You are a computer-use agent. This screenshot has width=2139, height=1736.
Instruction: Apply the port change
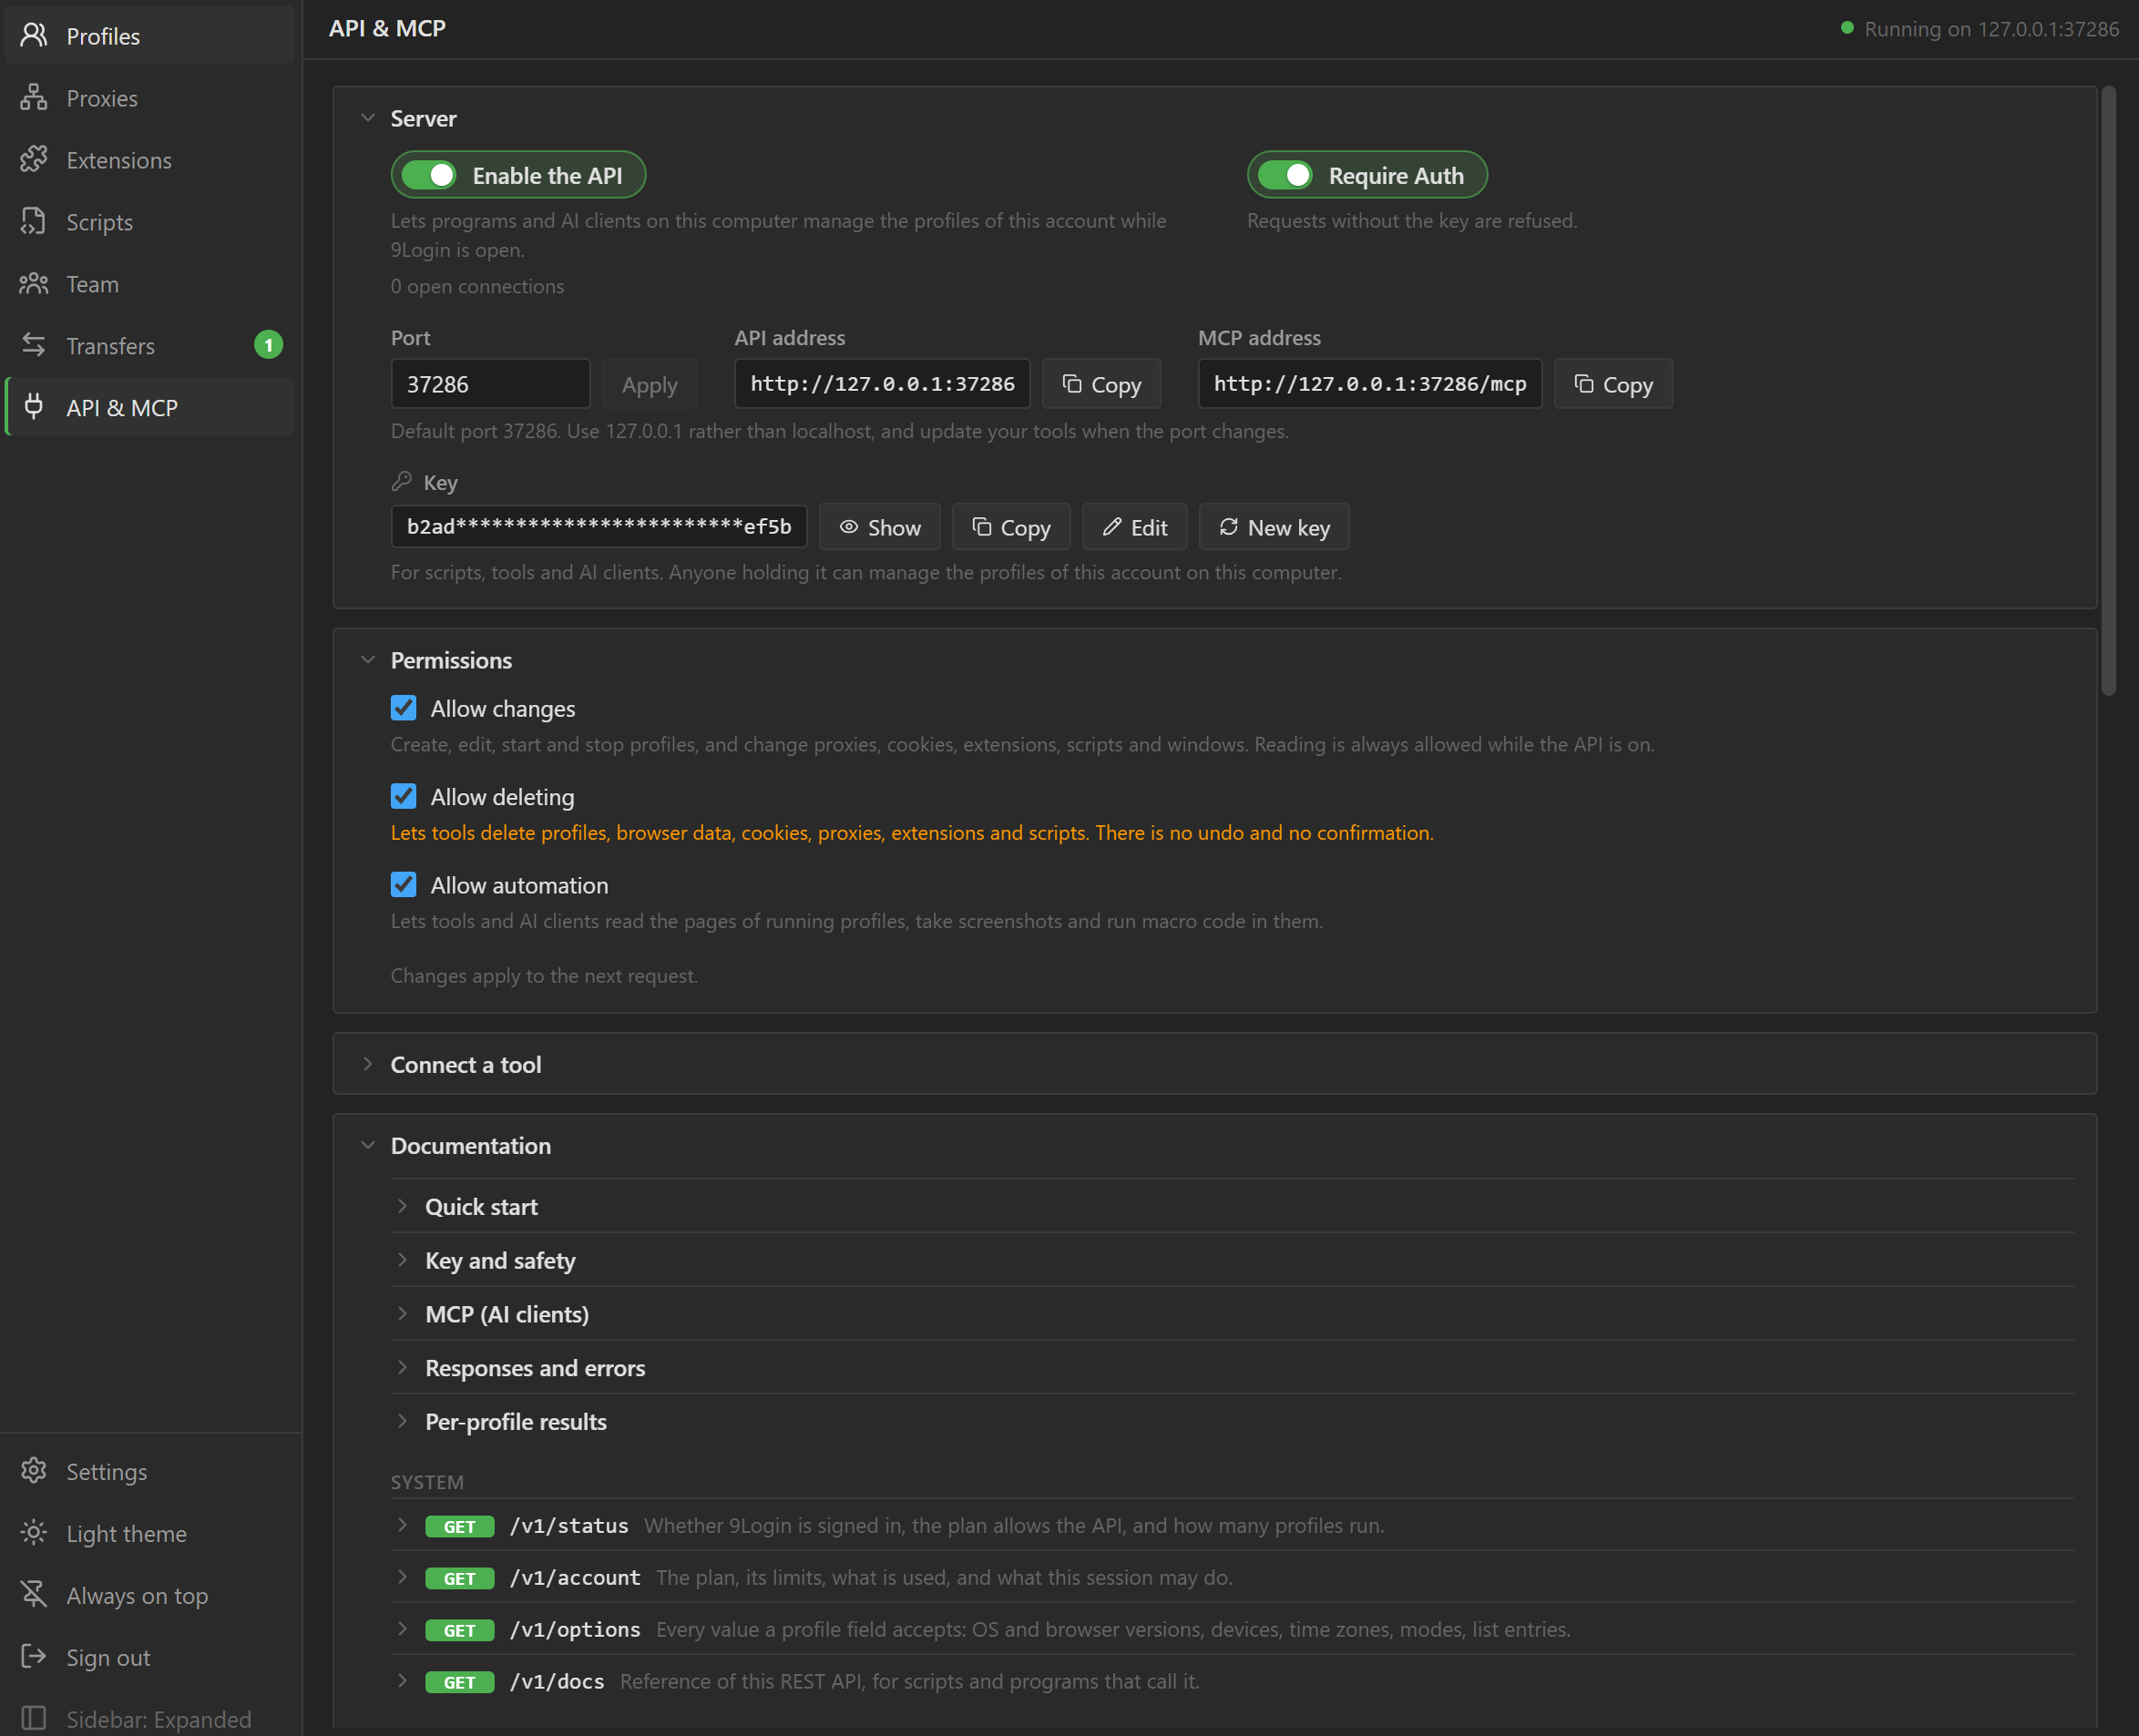click(x=649, y=384)
